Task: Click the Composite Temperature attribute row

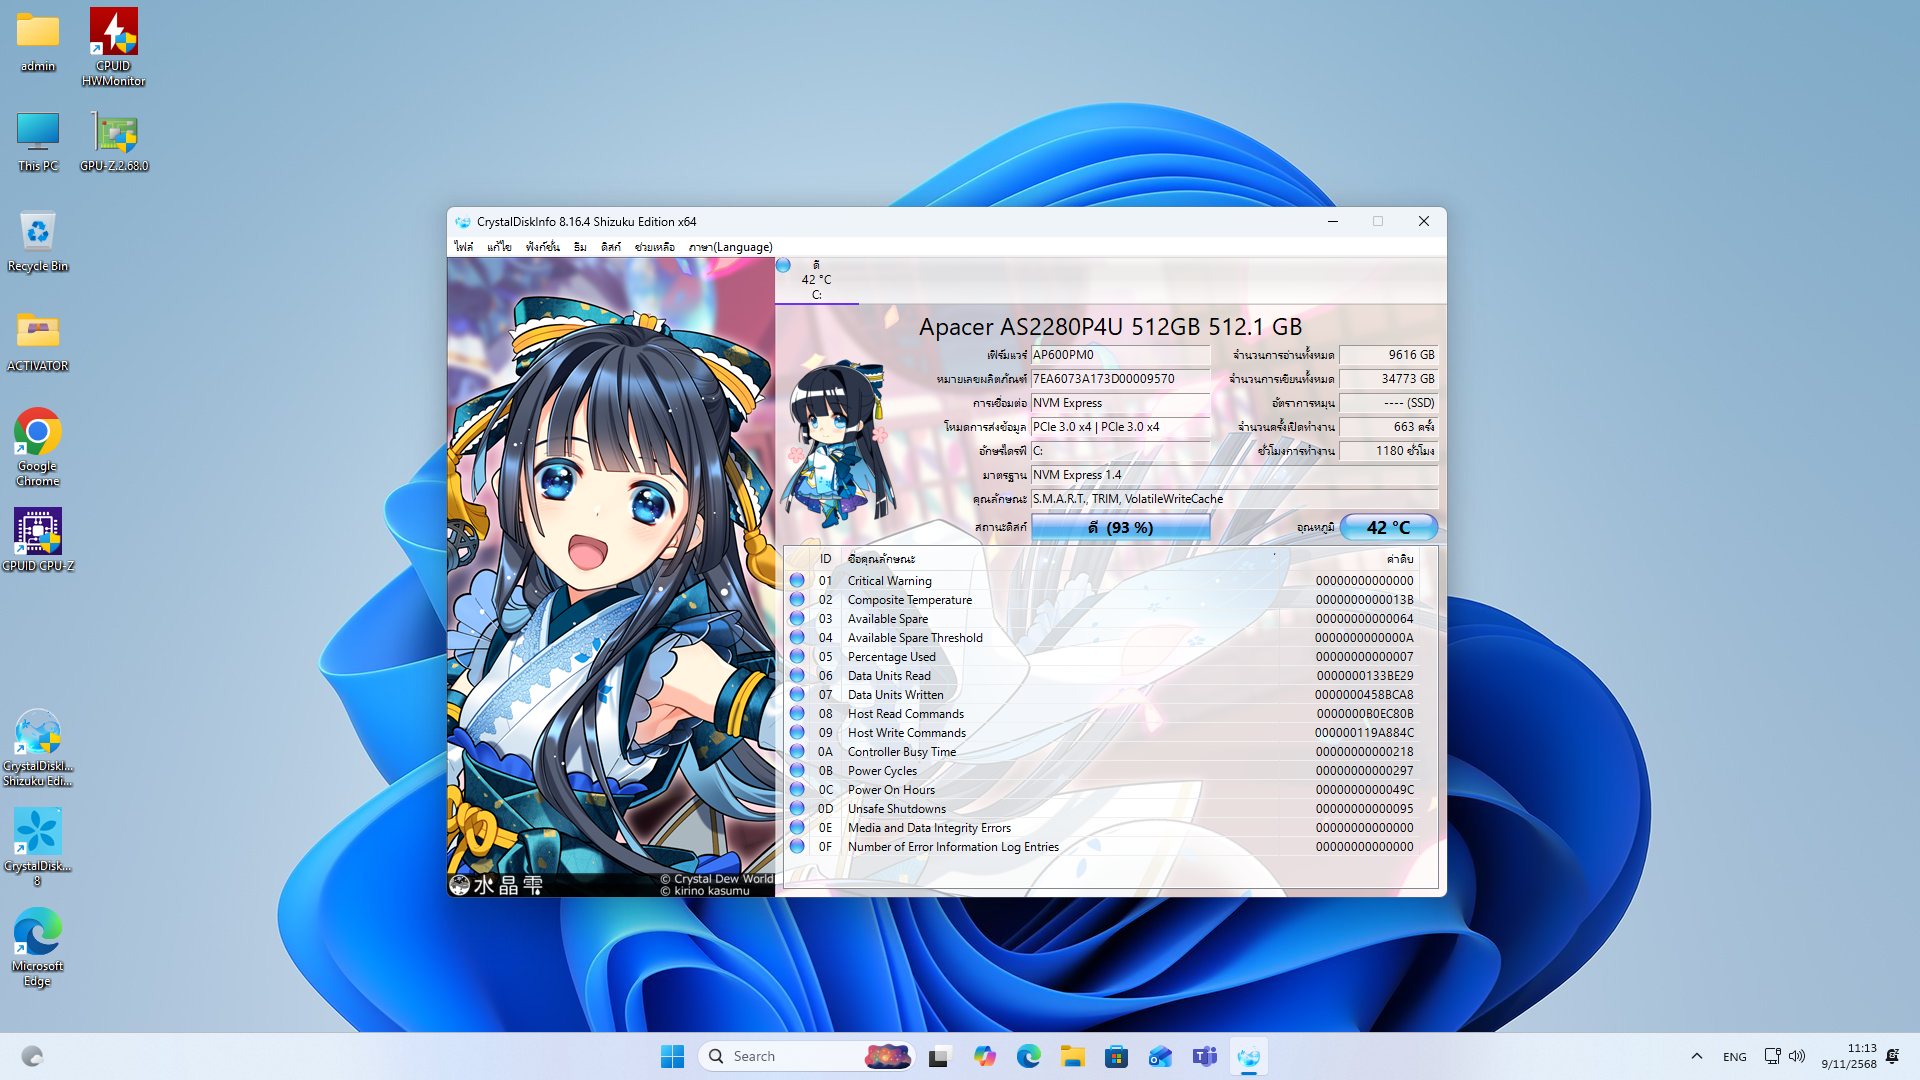Action: coord(909,600)
